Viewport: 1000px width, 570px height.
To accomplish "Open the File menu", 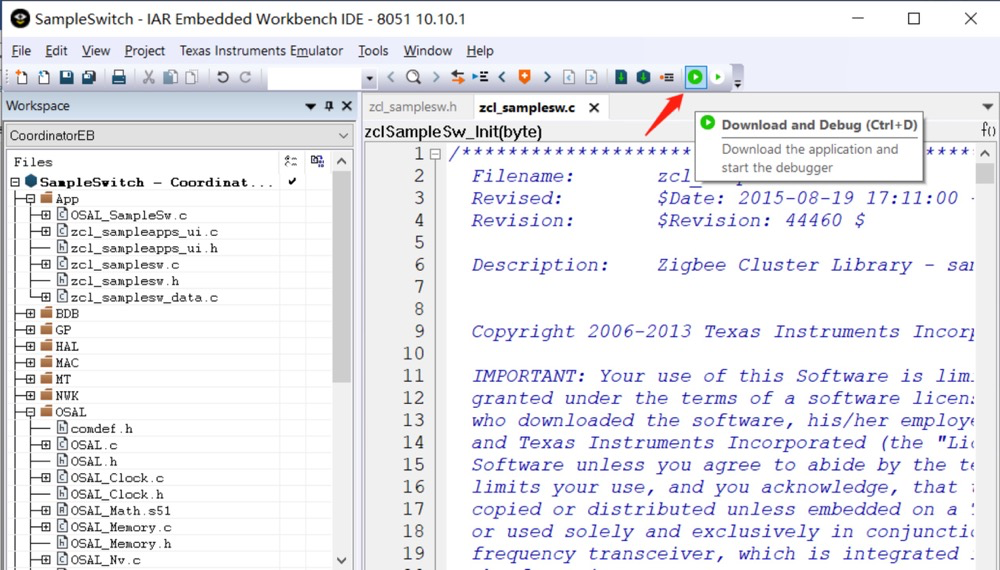I will click(x=21, y=51).
